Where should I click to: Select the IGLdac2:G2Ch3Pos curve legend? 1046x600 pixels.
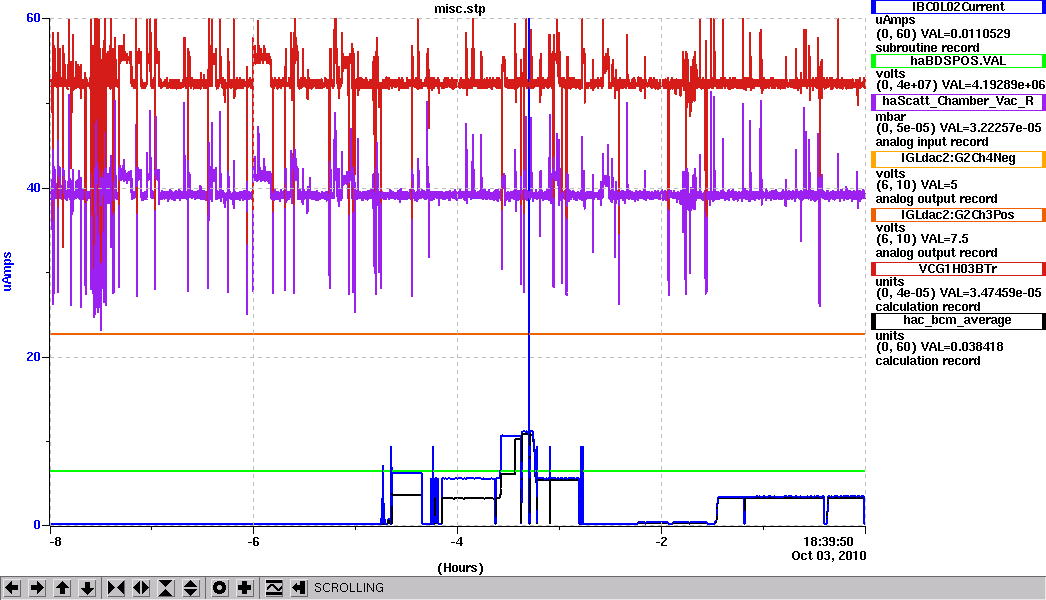(x=958, y=215)
